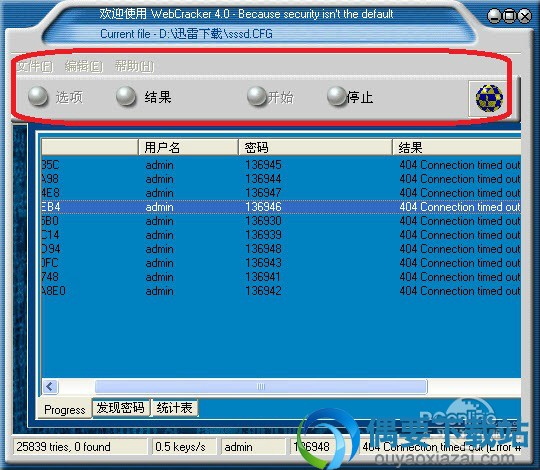This screenshot has height=470, width=540.
Task: Click the window minimize button
Action: point(494,16)
